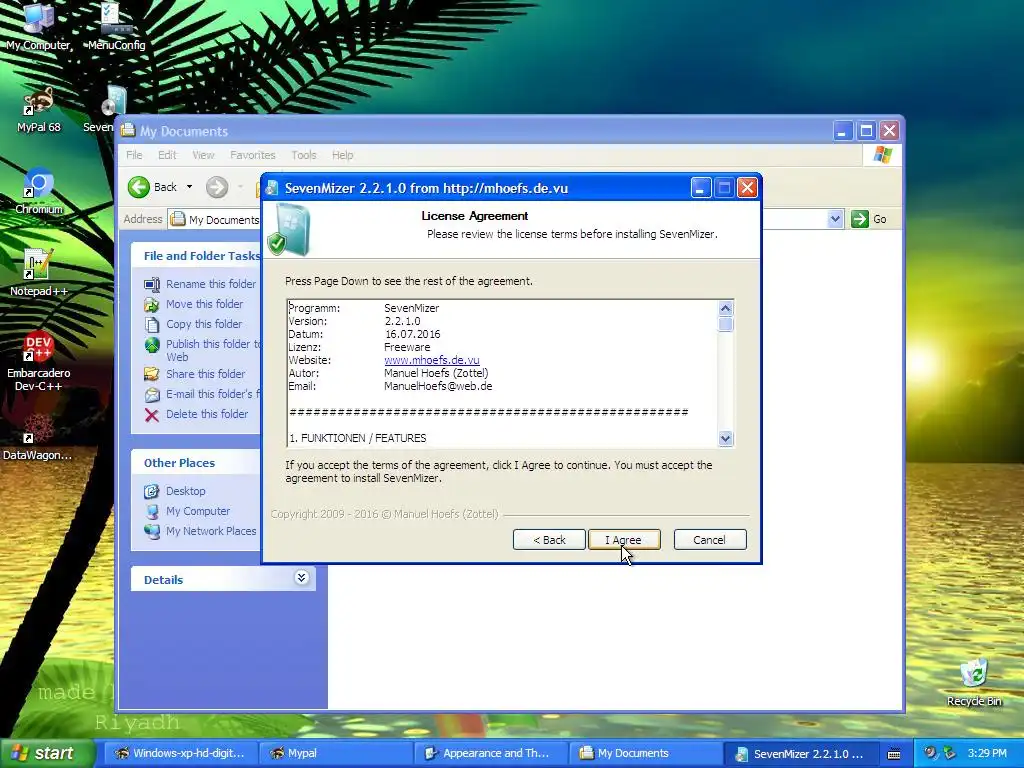Click the 3:29 PM system clock
The image size is (1024, 768).
(987, 753)
